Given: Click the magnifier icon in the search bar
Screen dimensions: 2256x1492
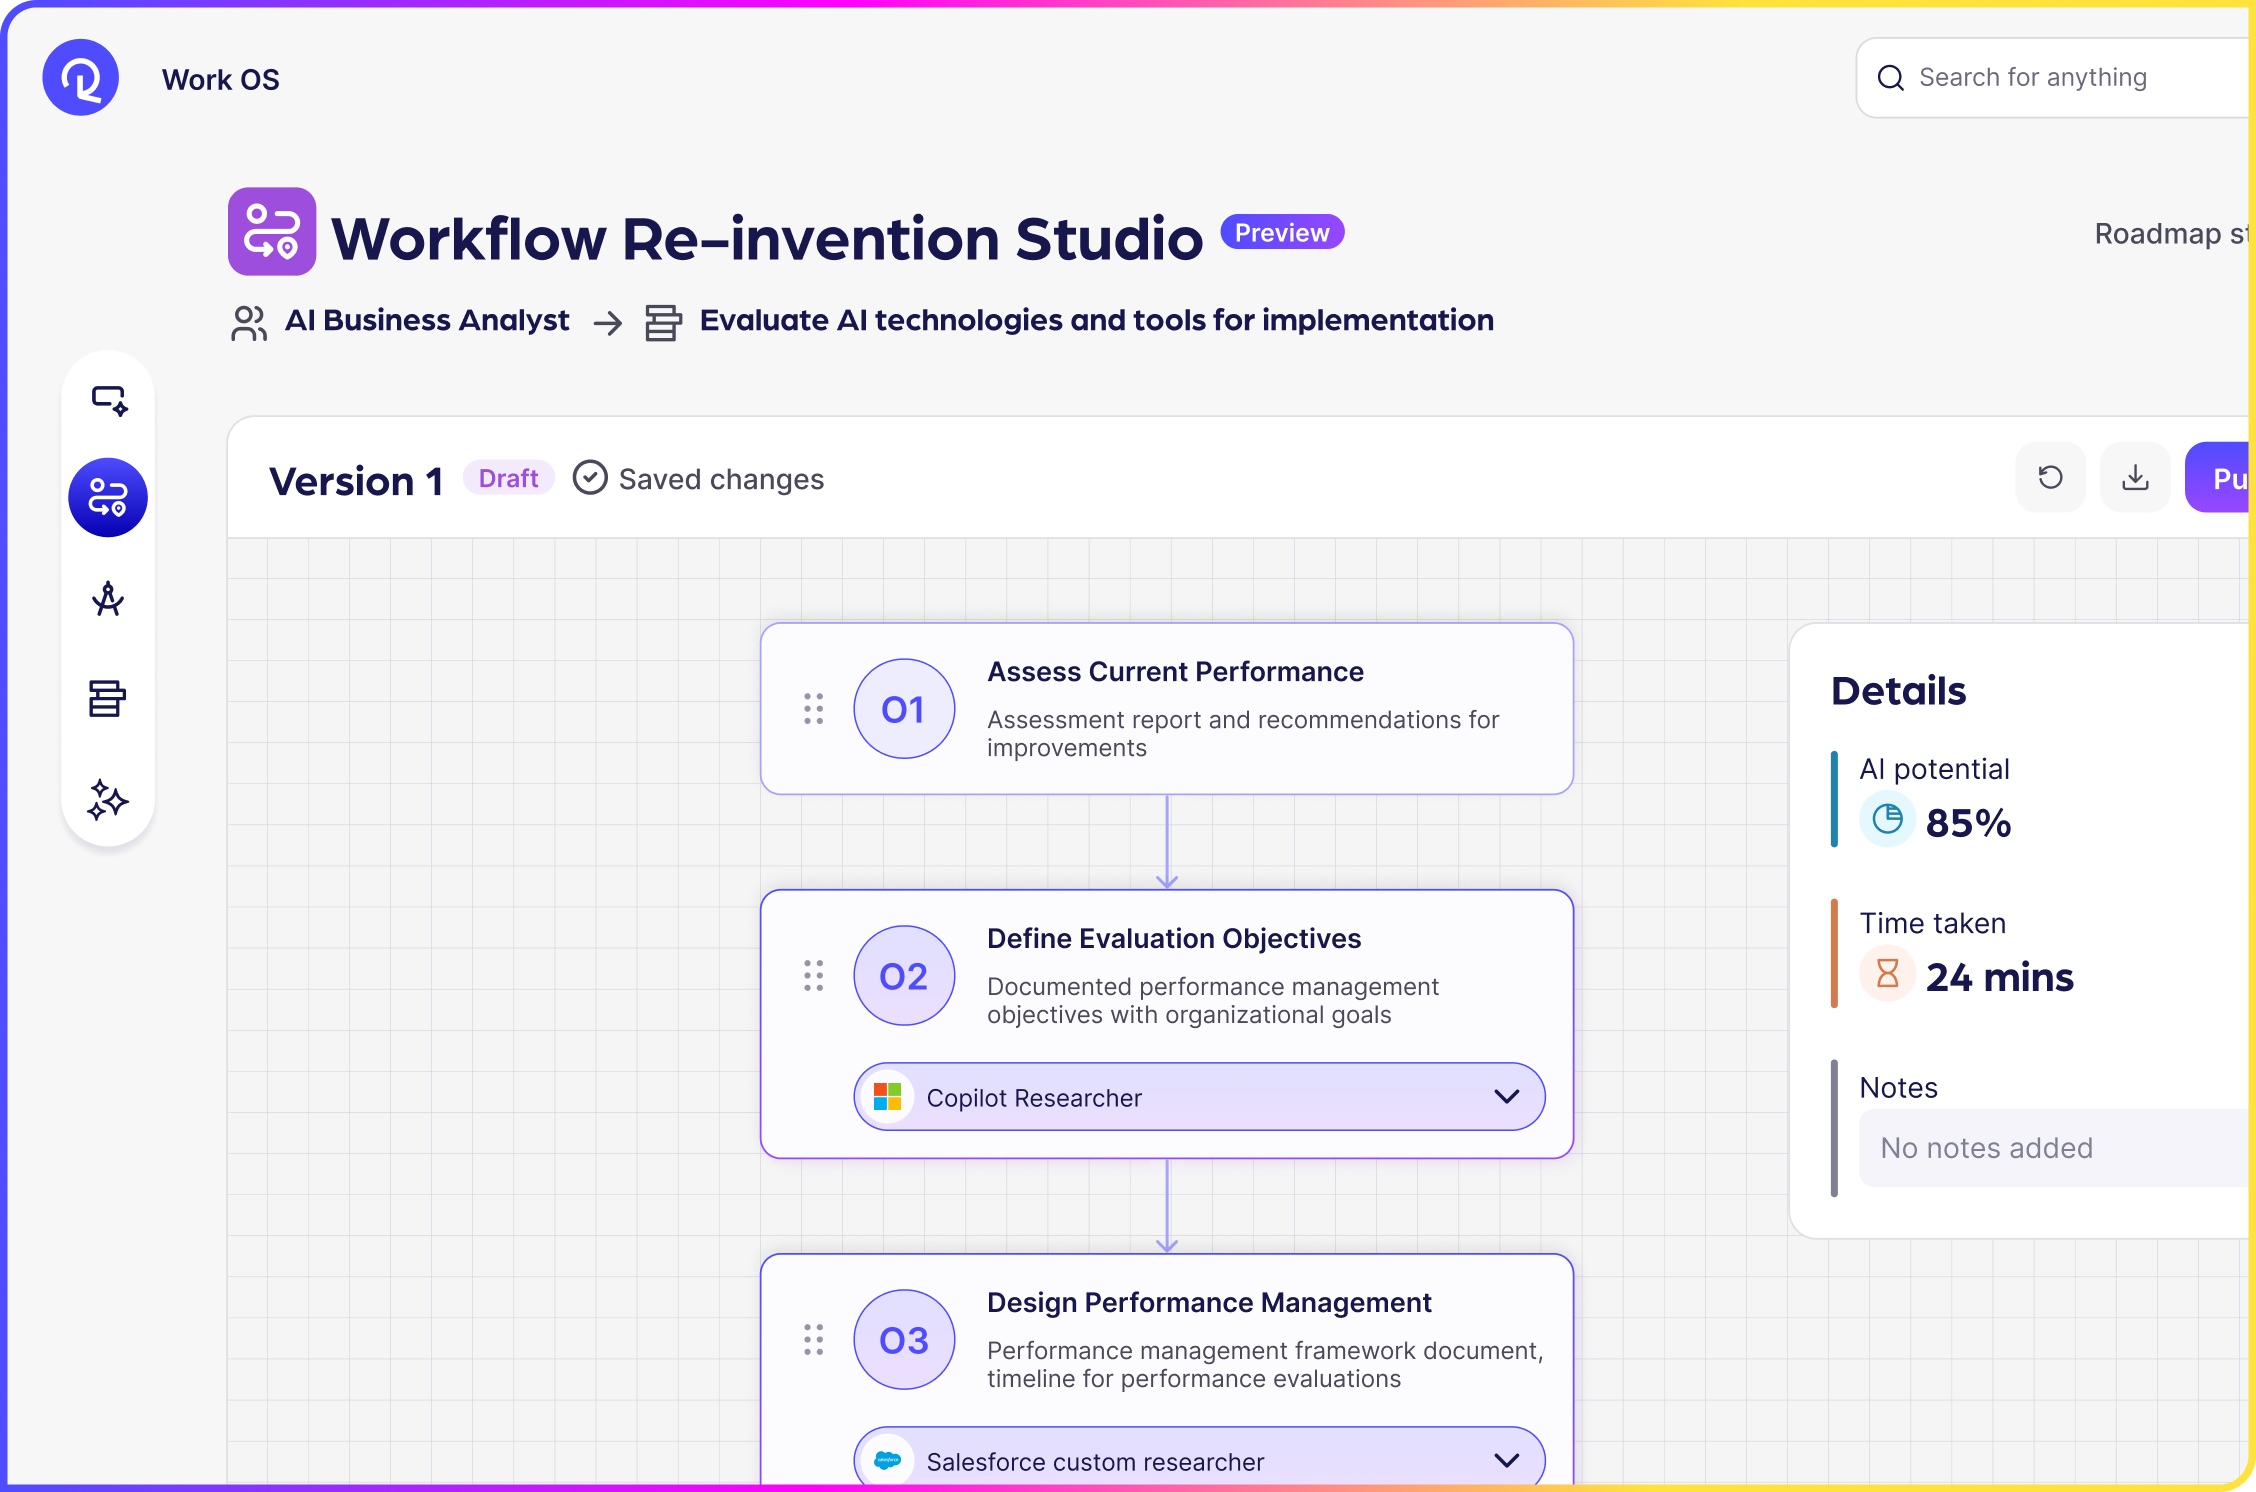Looking at the screenshot, I should pos(1891,77).
